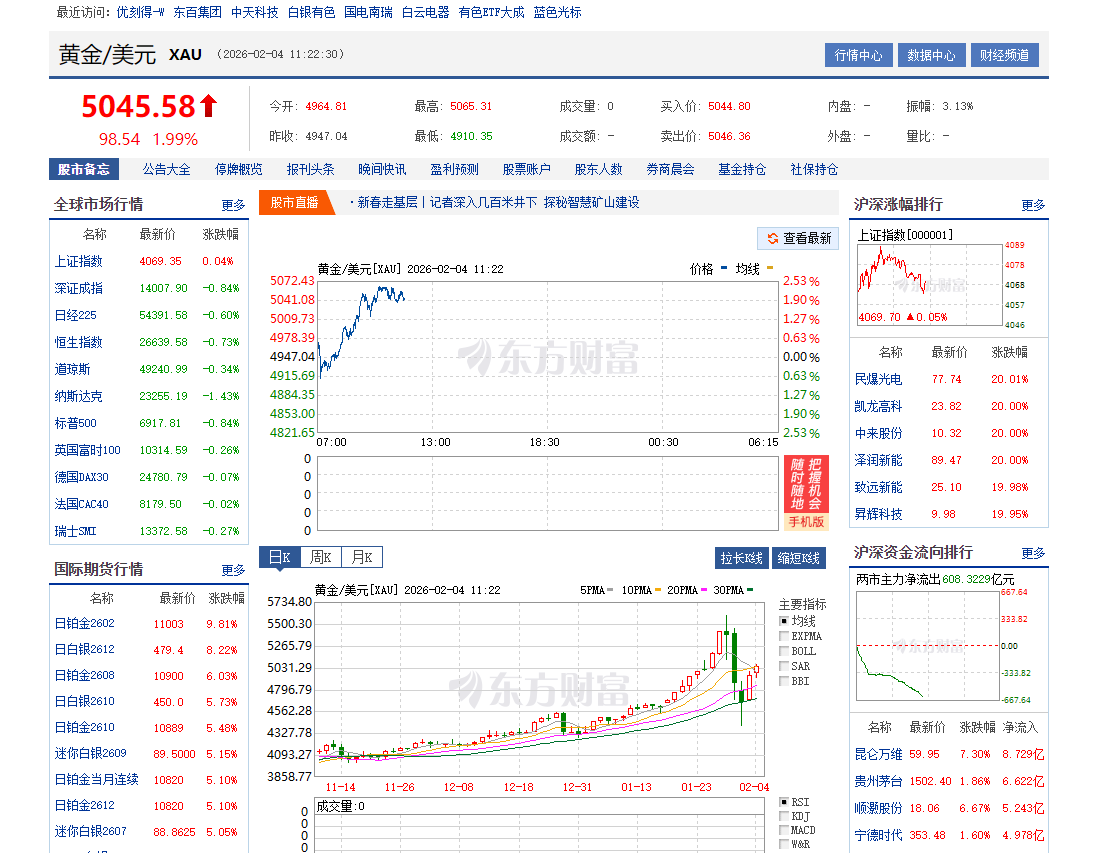Select the SAR indicator option

pyautogui.click(x=784, y=666)
